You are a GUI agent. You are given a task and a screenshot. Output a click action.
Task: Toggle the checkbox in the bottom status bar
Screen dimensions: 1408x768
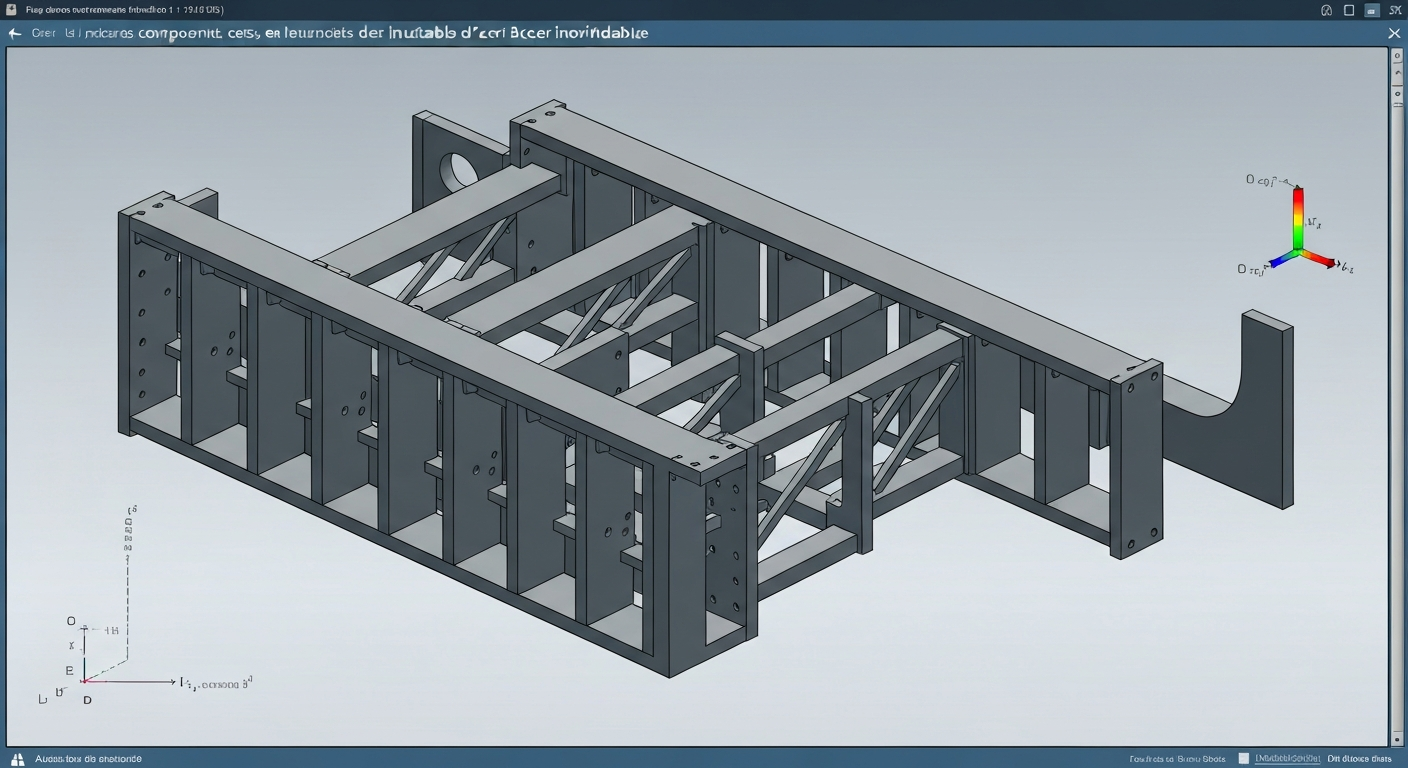pyautogui.click(x=1243, y=758)
